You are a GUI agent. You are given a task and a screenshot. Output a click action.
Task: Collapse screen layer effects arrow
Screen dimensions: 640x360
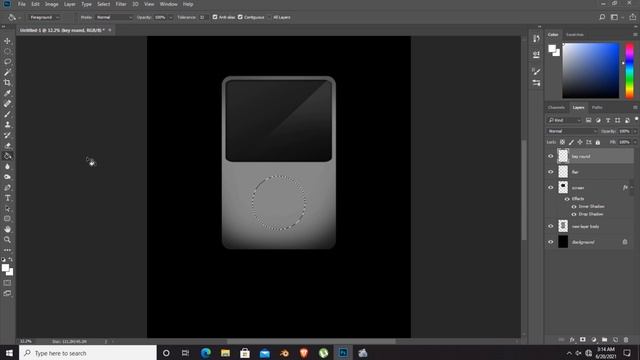click(x=631, y=187)
